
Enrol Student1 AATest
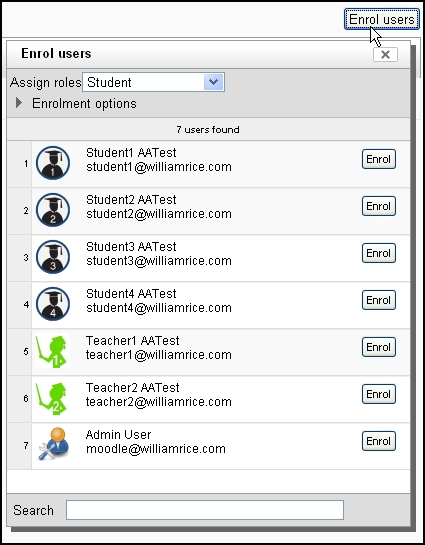(x=378, y=159)
